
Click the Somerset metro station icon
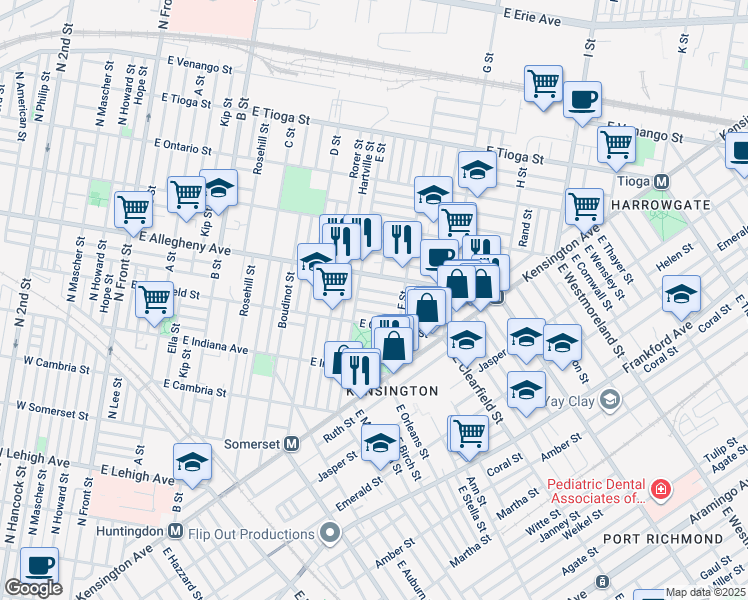pyautogui.click(x=291, y=445)
